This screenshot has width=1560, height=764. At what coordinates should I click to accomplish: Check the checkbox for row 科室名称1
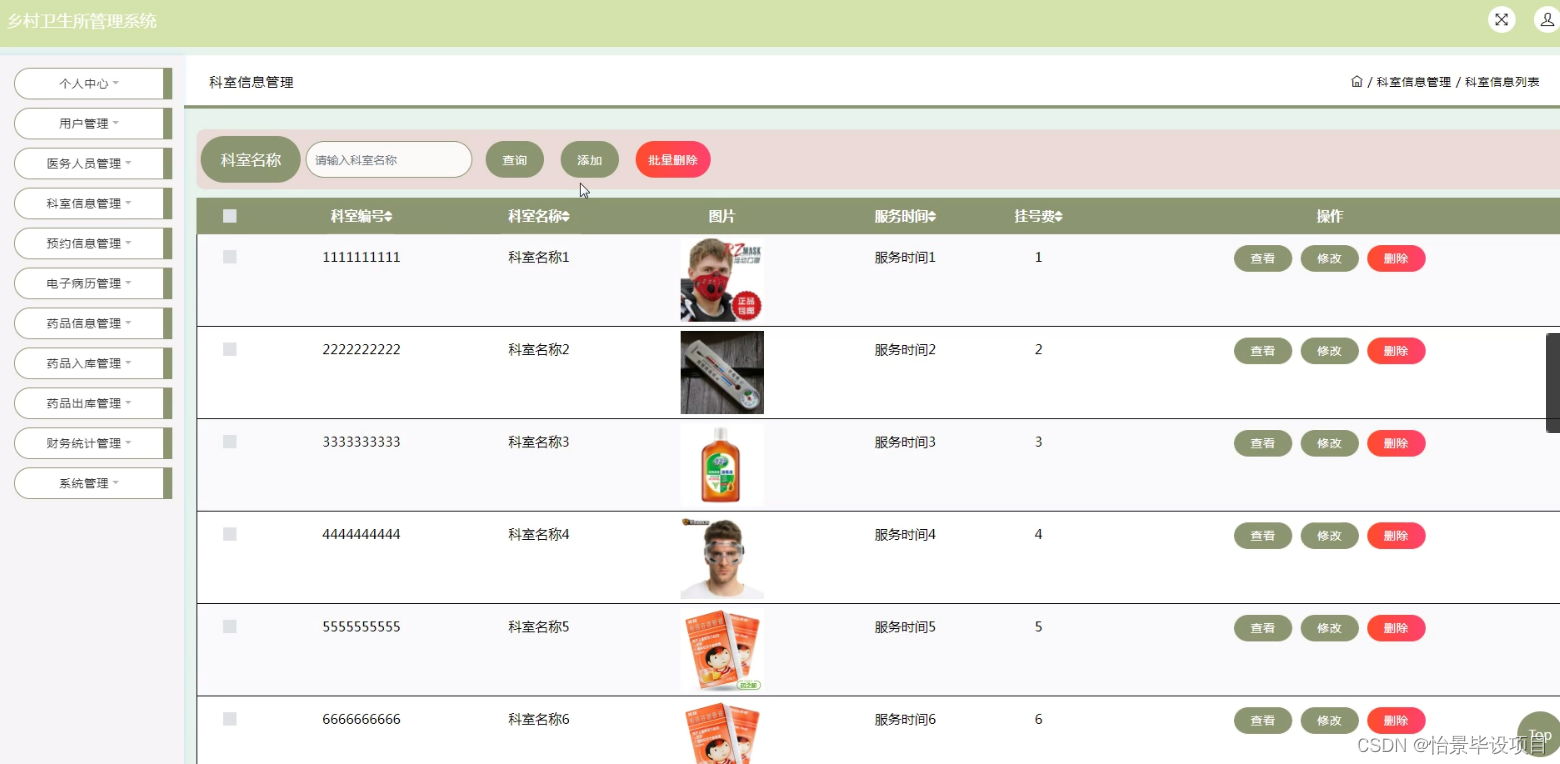pyautogui.click(x=229, y=256)
